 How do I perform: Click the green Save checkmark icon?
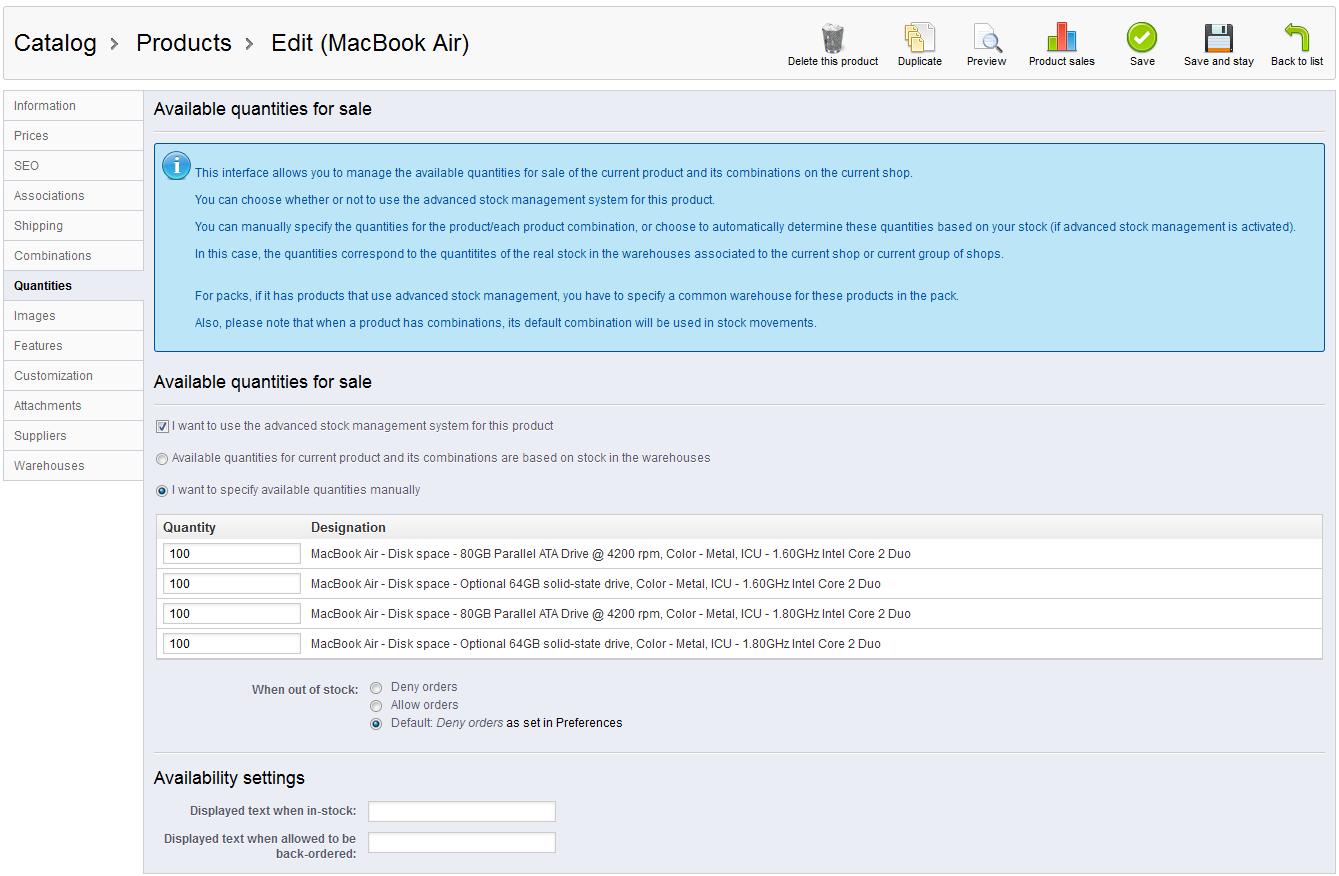1142,39
